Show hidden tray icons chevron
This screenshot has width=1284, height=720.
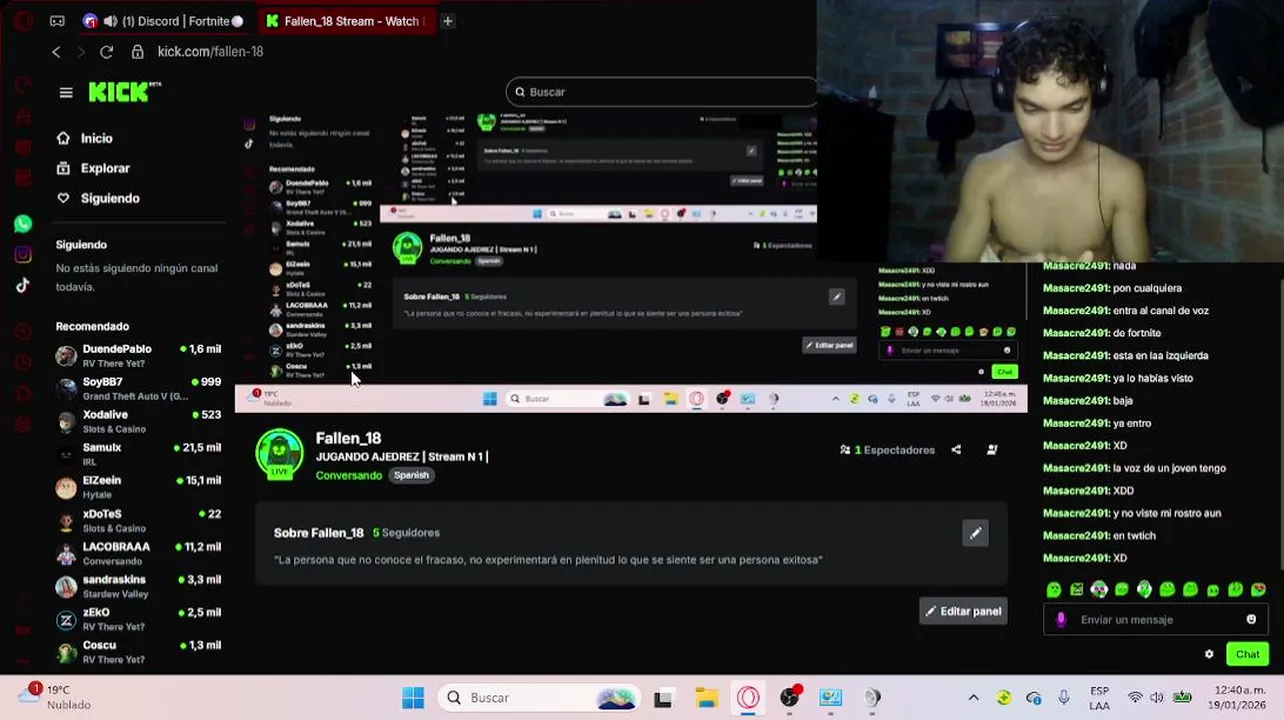click(973, 698)
